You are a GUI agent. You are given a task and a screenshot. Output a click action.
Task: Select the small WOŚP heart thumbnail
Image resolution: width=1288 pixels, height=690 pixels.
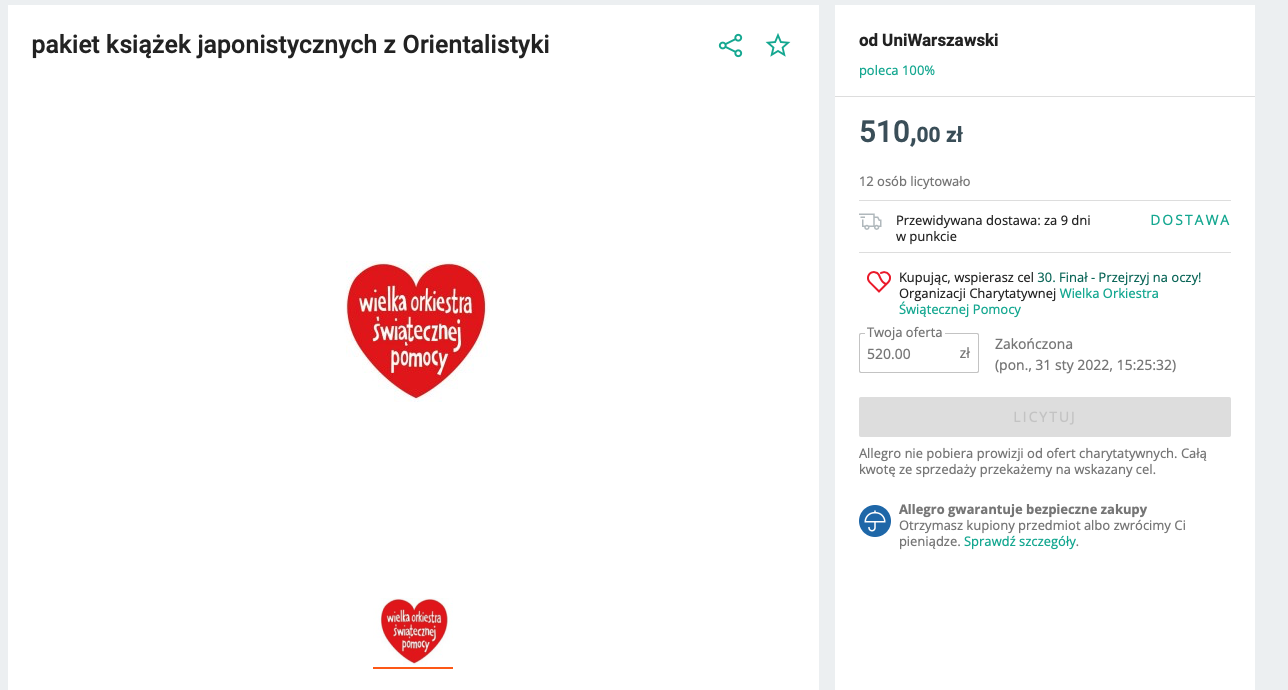(414, 631)
